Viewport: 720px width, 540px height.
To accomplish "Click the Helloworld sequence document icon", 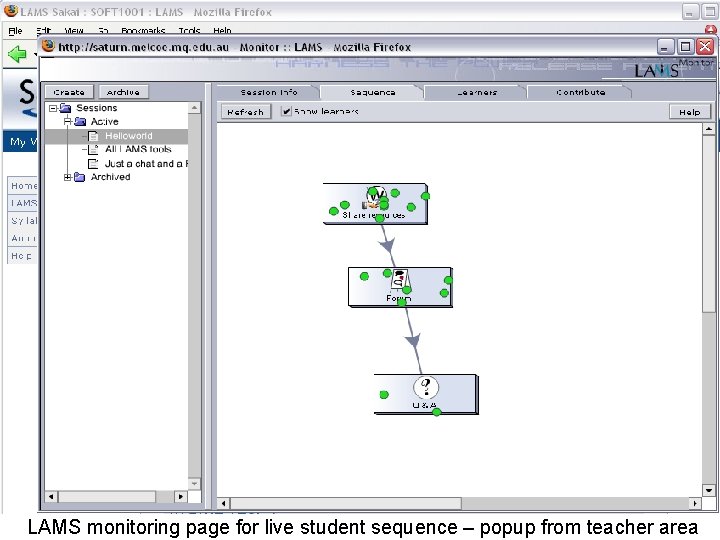I will tap(93, 136).
